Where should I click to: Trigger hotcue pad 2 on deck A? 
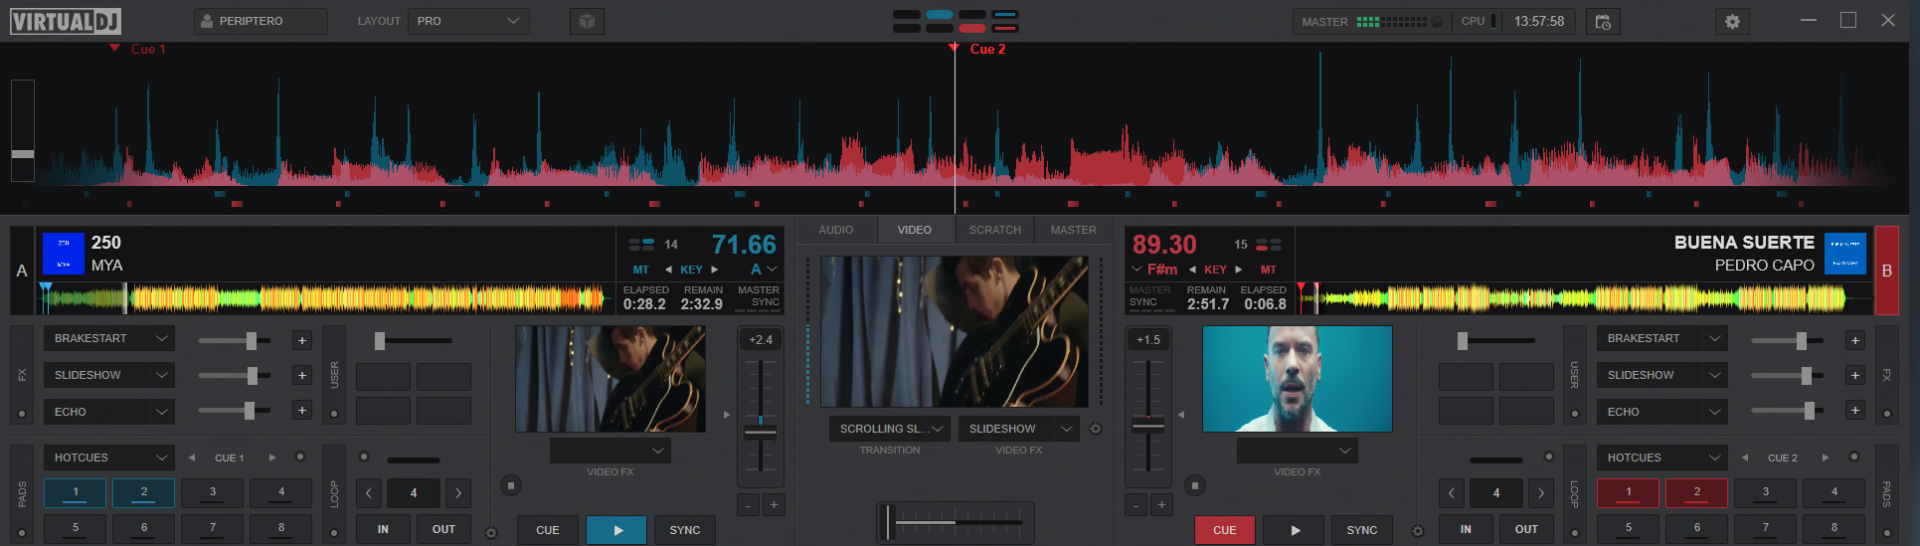[144, 492]
